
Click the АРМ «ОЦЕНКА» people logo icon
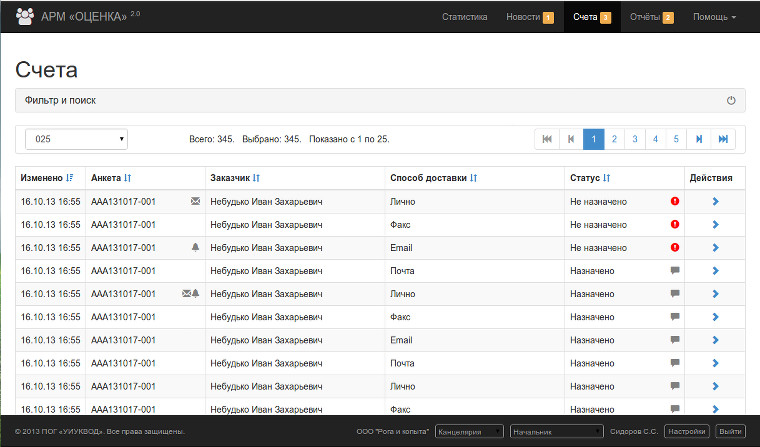tap(25, 16)
